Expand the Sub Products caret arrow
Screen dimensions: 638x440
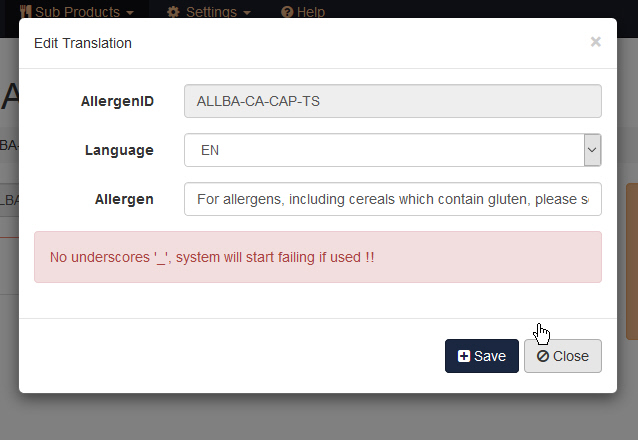130,13
